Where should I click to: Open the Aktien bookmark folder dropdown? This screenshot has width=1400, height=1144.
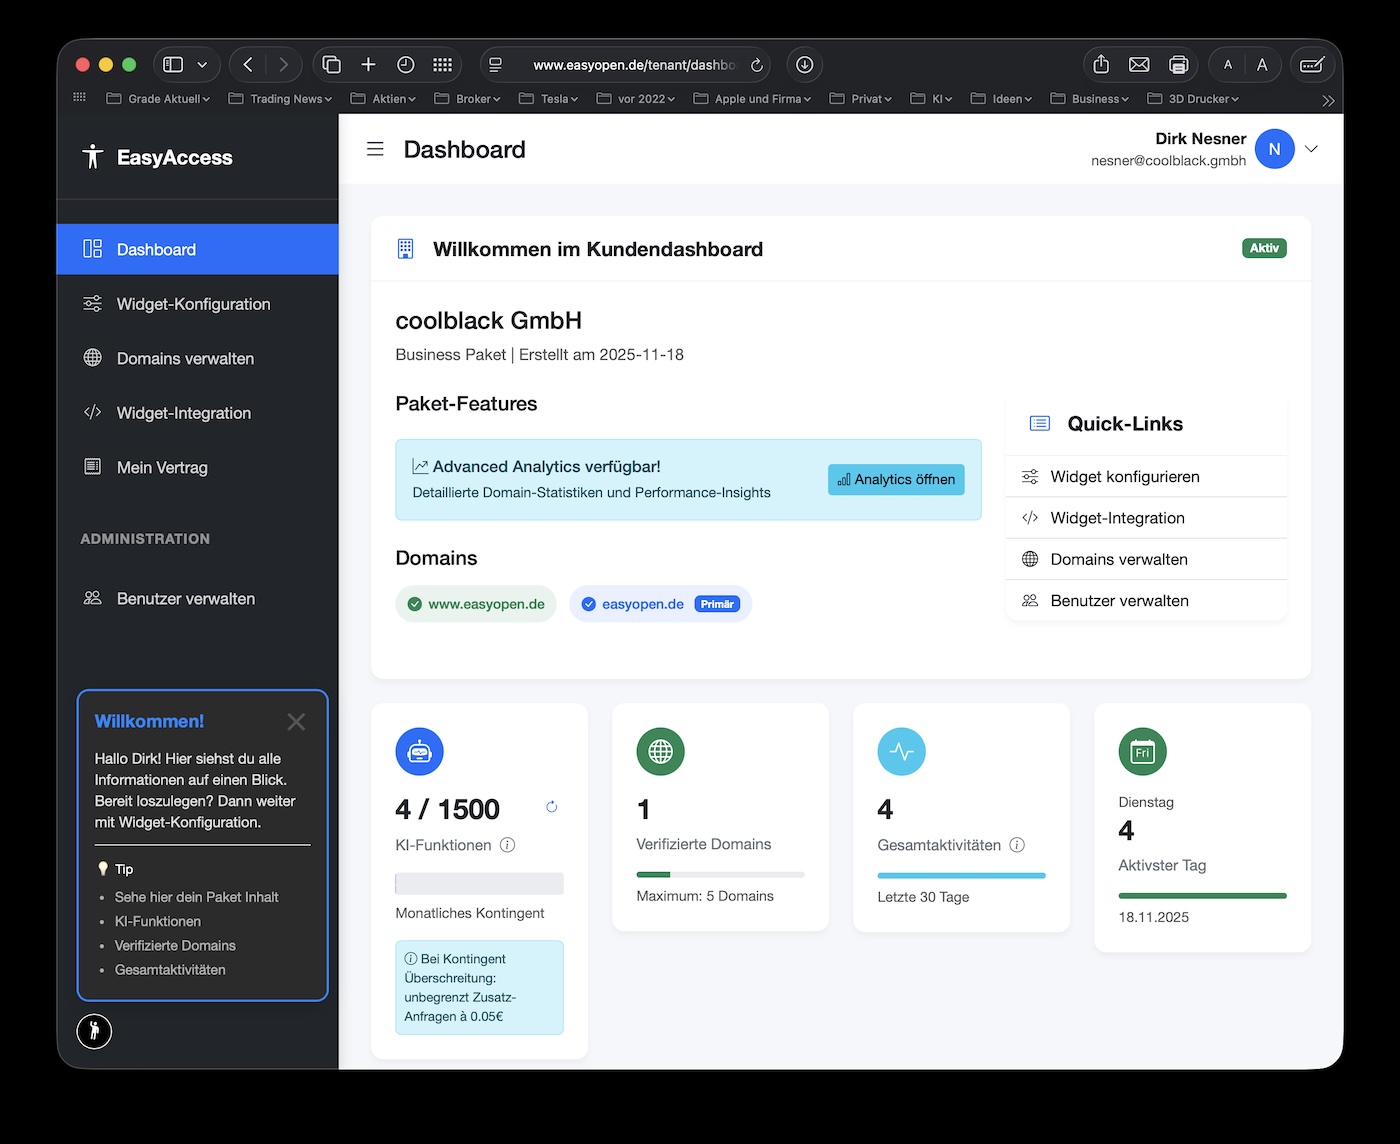[389, 98]
